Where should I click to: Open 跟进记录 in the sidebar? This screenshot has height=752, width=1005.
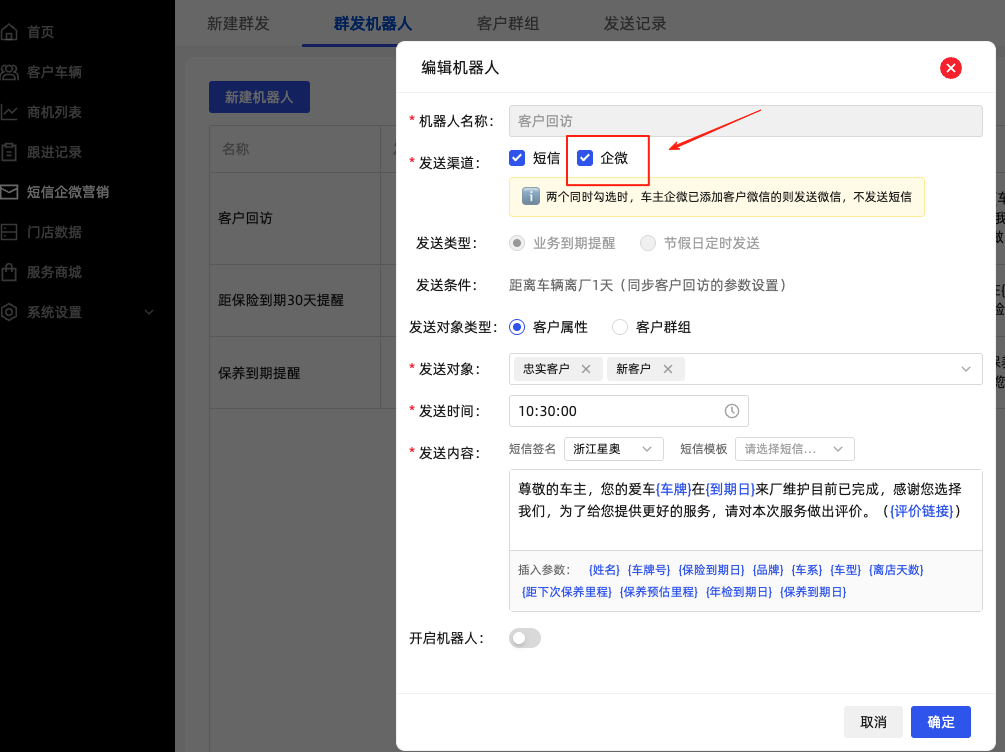pos(54,152)
